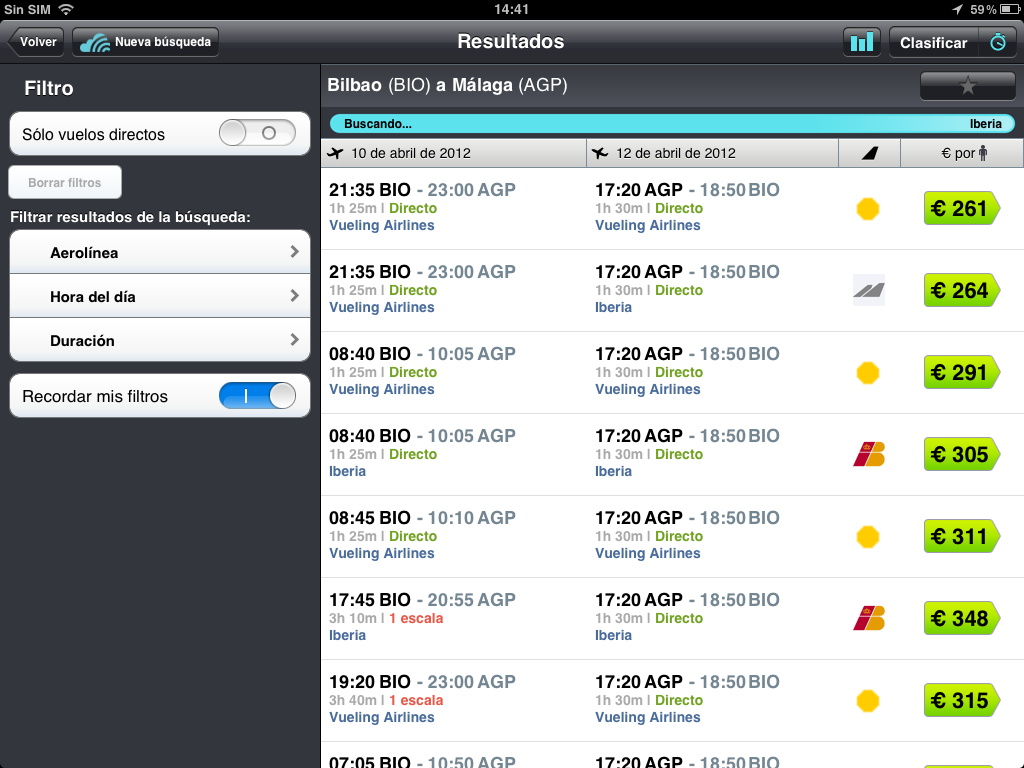Expand the Aerolínea filter
The width and height of the screenshot is (1024, 768).
tap(160, 252)
